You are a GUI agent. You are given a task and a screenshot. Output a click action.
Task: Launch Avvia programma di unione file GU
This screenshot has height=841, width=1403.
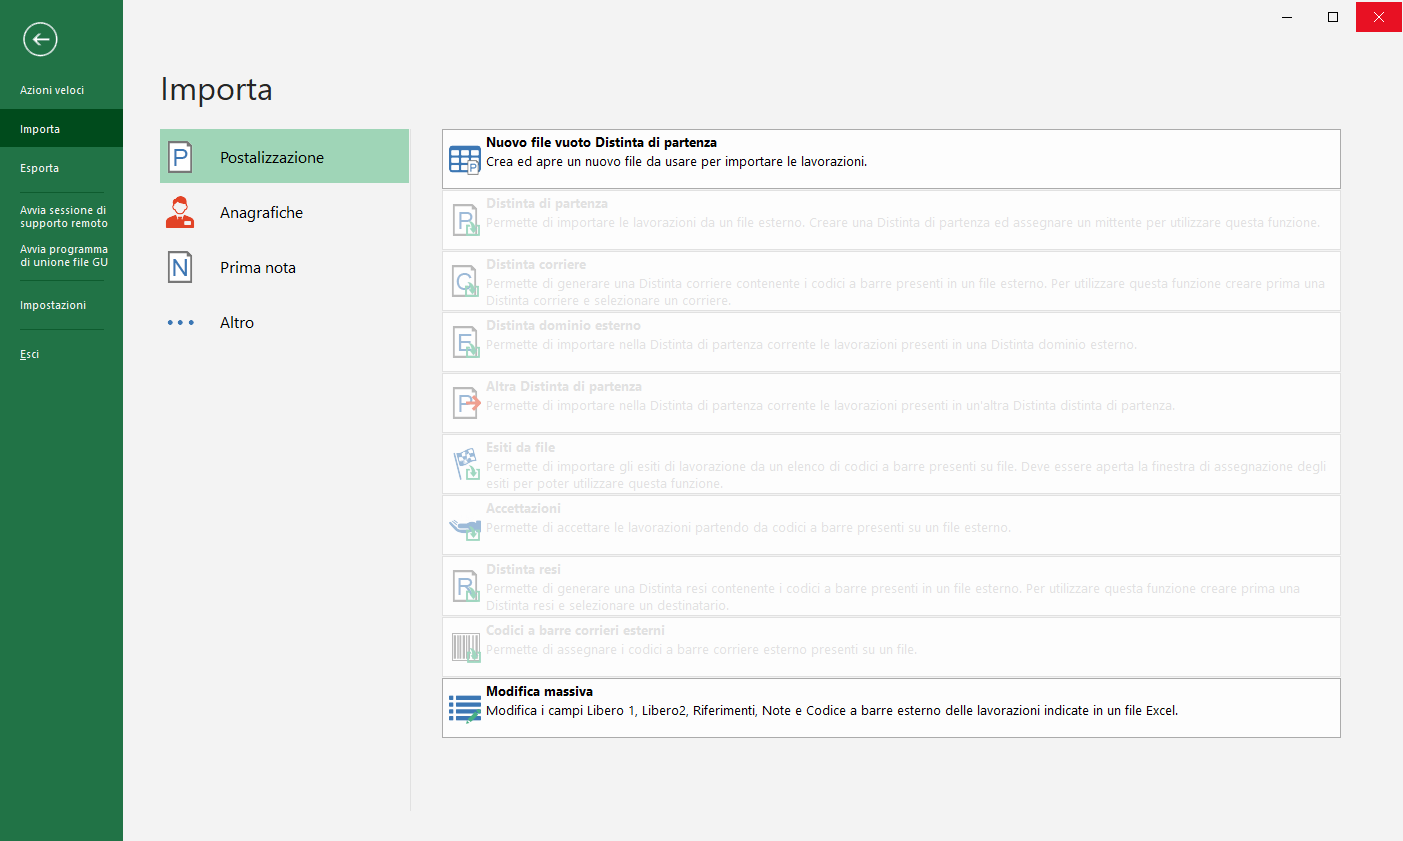(63, 256)
